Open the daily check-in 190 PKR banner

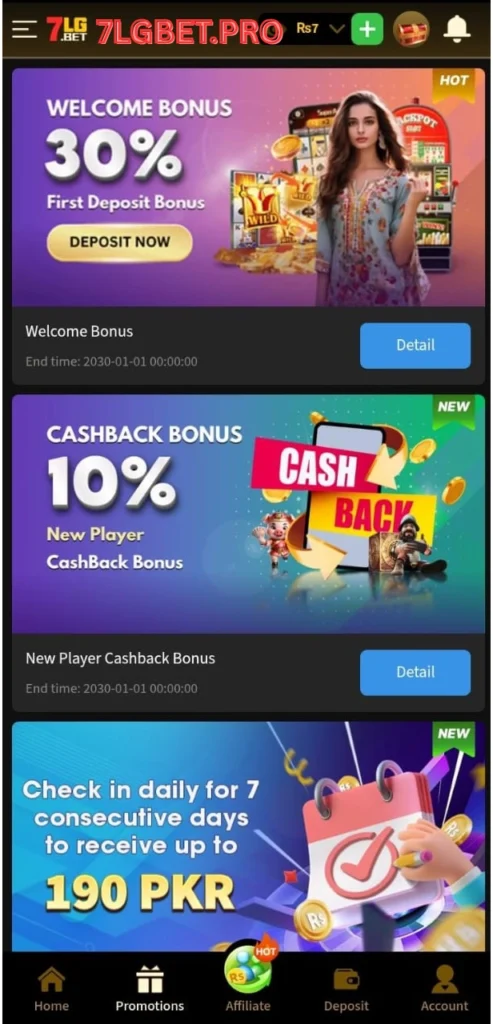click(x=248, y=837)
